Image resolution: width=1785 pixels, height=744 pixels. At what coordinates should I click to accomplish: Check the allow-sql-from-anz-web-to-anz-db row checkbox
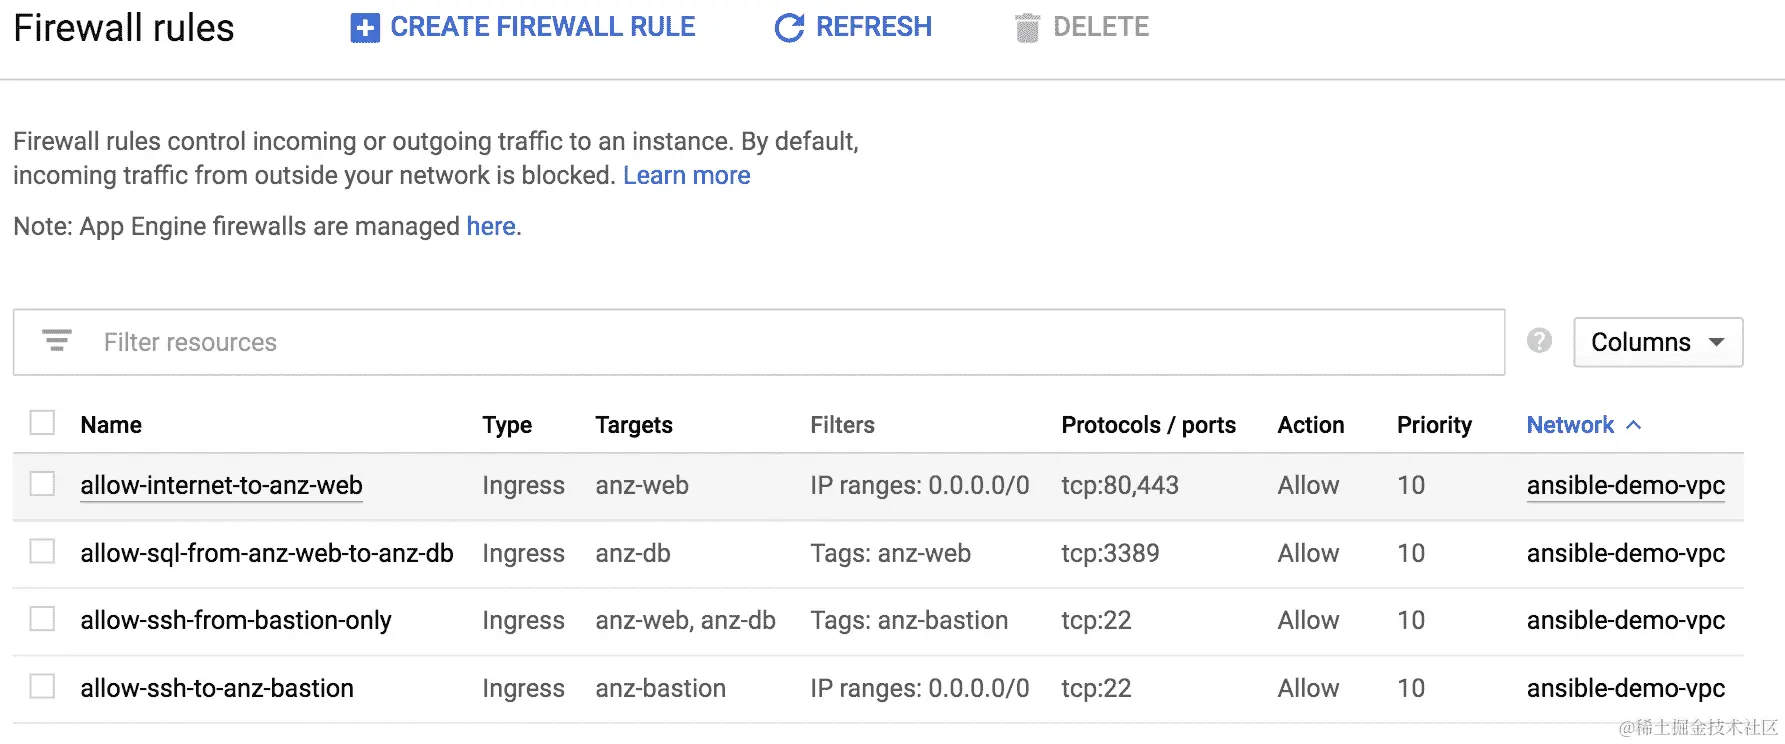42,551
